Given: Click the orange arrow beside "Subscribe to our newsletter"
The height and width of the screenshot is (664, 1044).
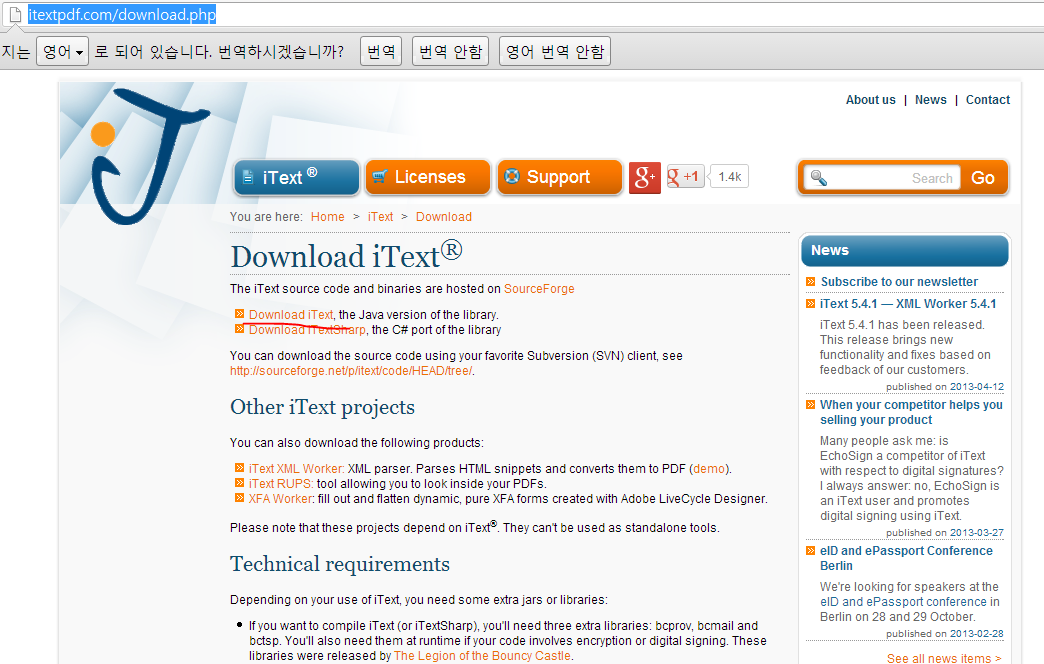Looking at the screenshot, I should 810,282.
